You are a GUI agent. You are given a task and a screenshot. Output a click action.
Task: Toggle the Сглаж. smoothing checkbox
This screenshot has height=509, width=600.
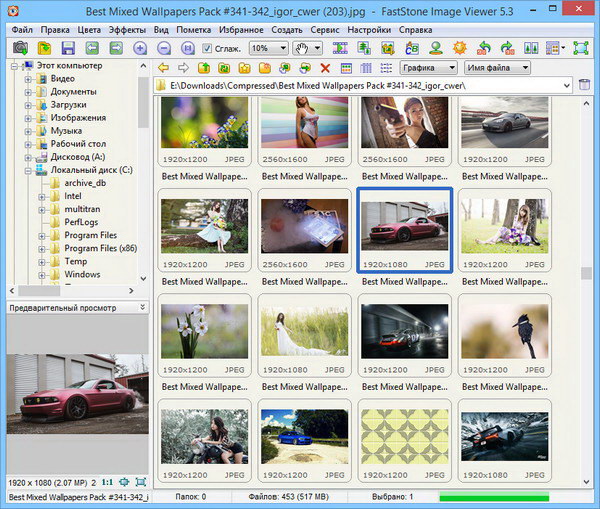pyautogui.click(x=207, y=48)
